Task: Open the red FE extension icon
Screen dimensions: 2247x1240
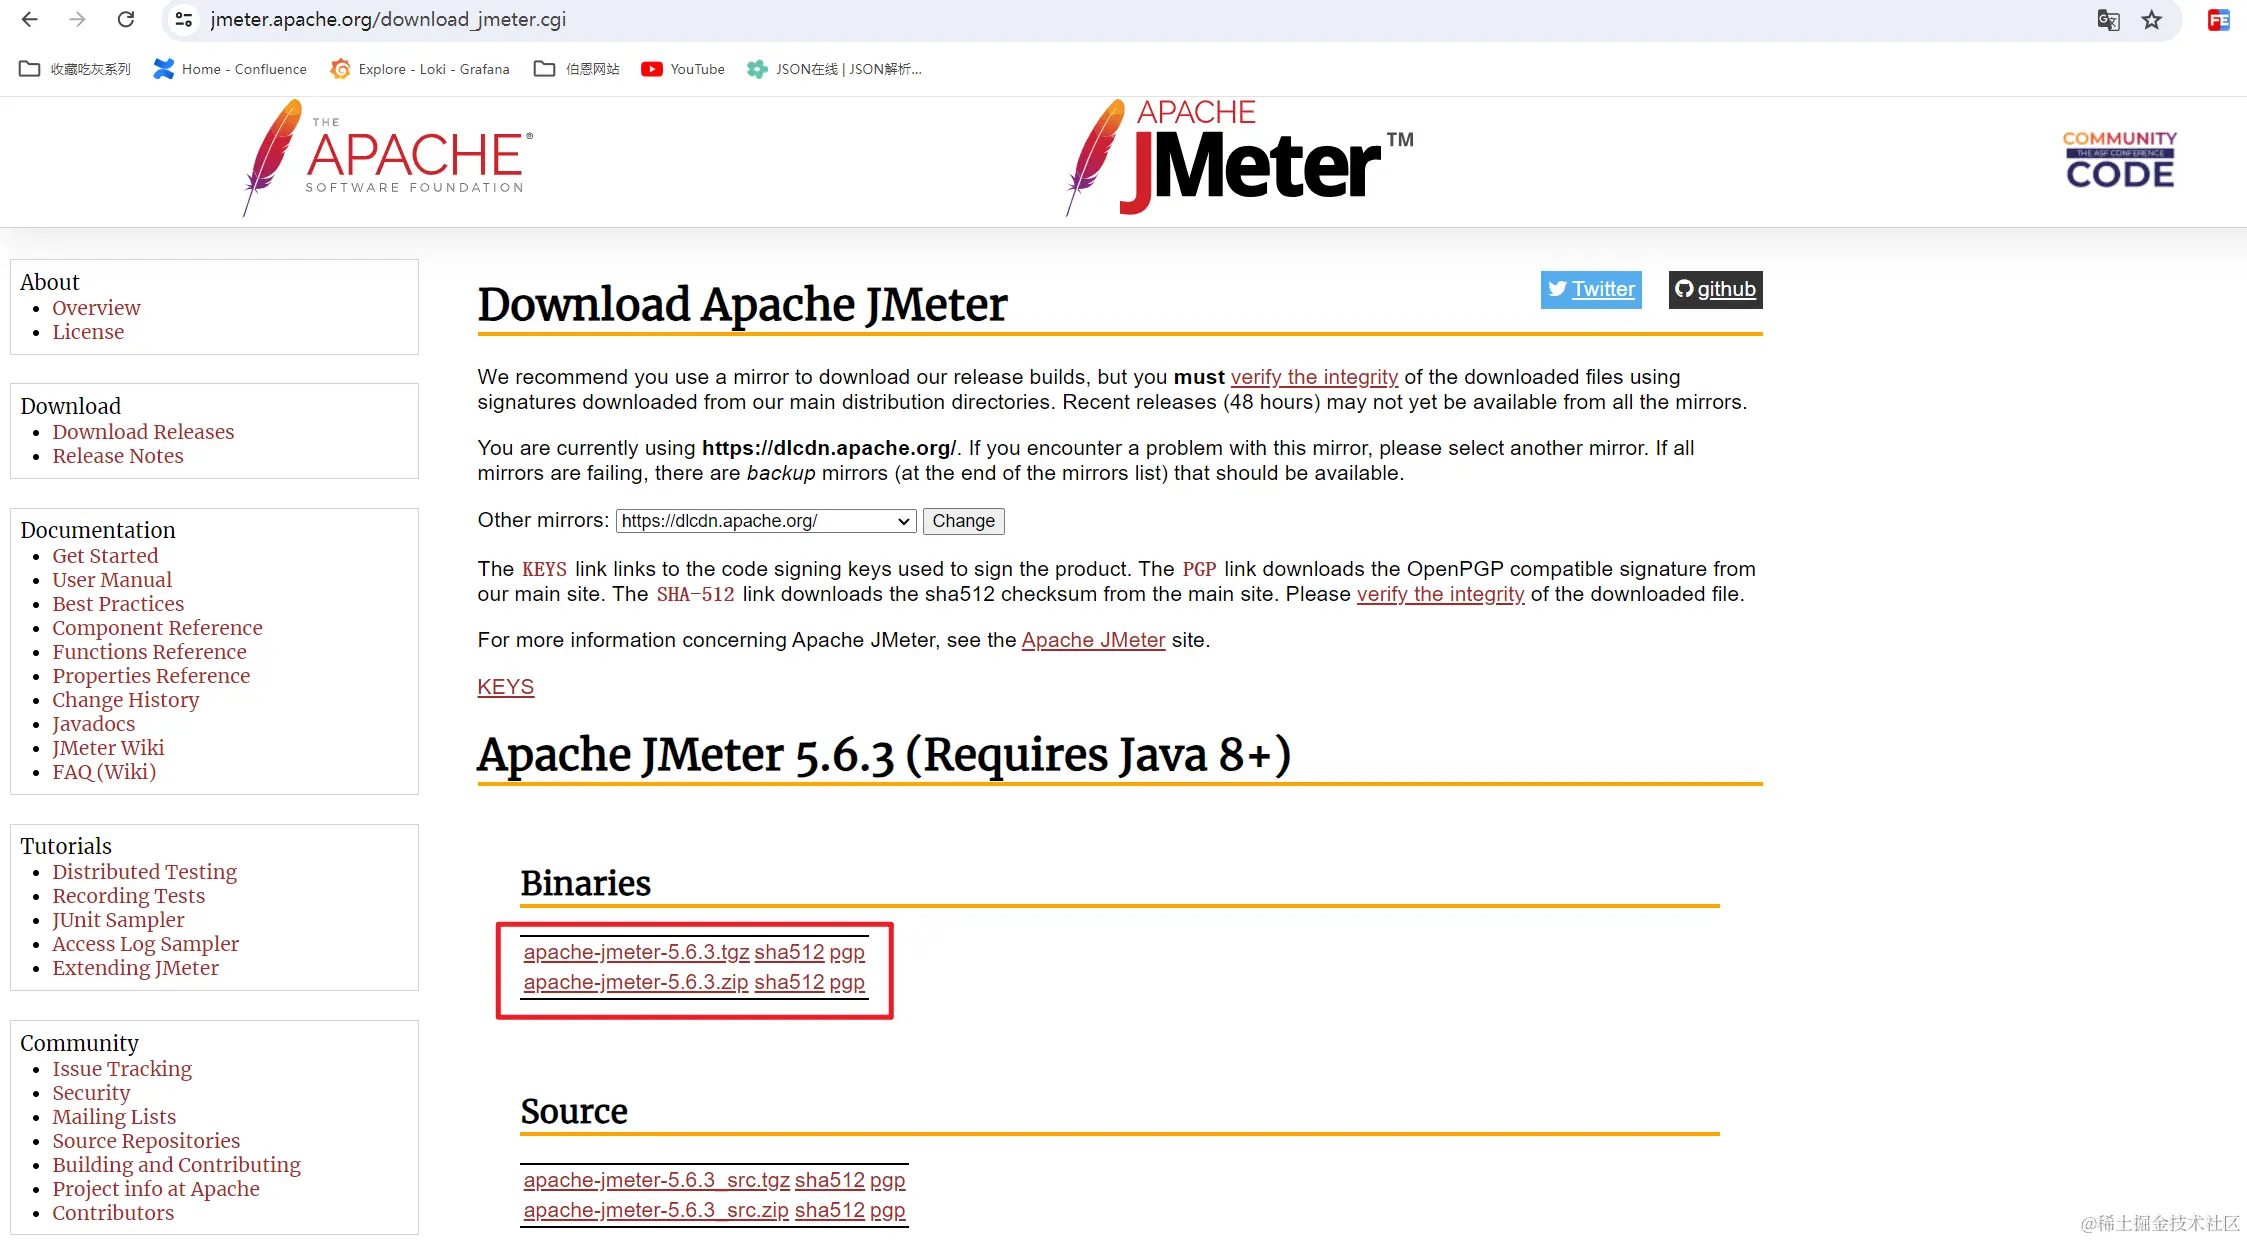Action: click(x=2219, y=20)
